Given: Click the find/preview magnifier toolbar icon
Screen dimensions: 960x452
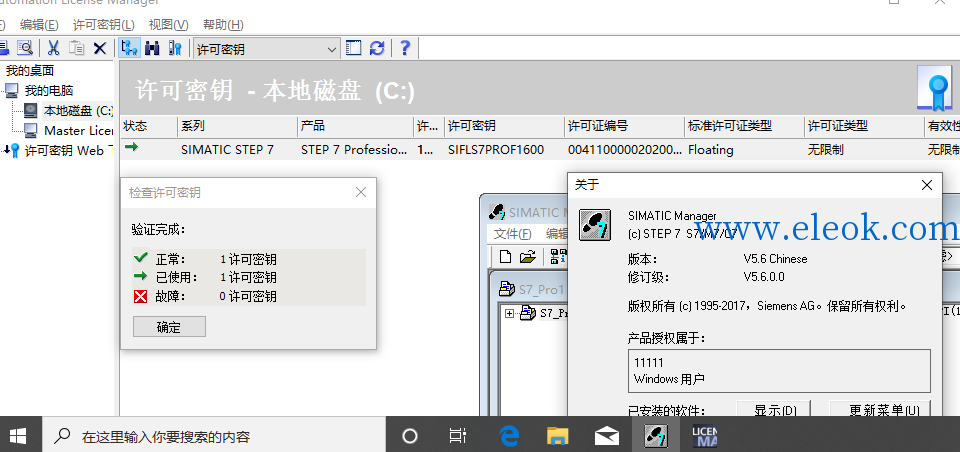Looking at the screenshot, I should click(x=24, y=48).
